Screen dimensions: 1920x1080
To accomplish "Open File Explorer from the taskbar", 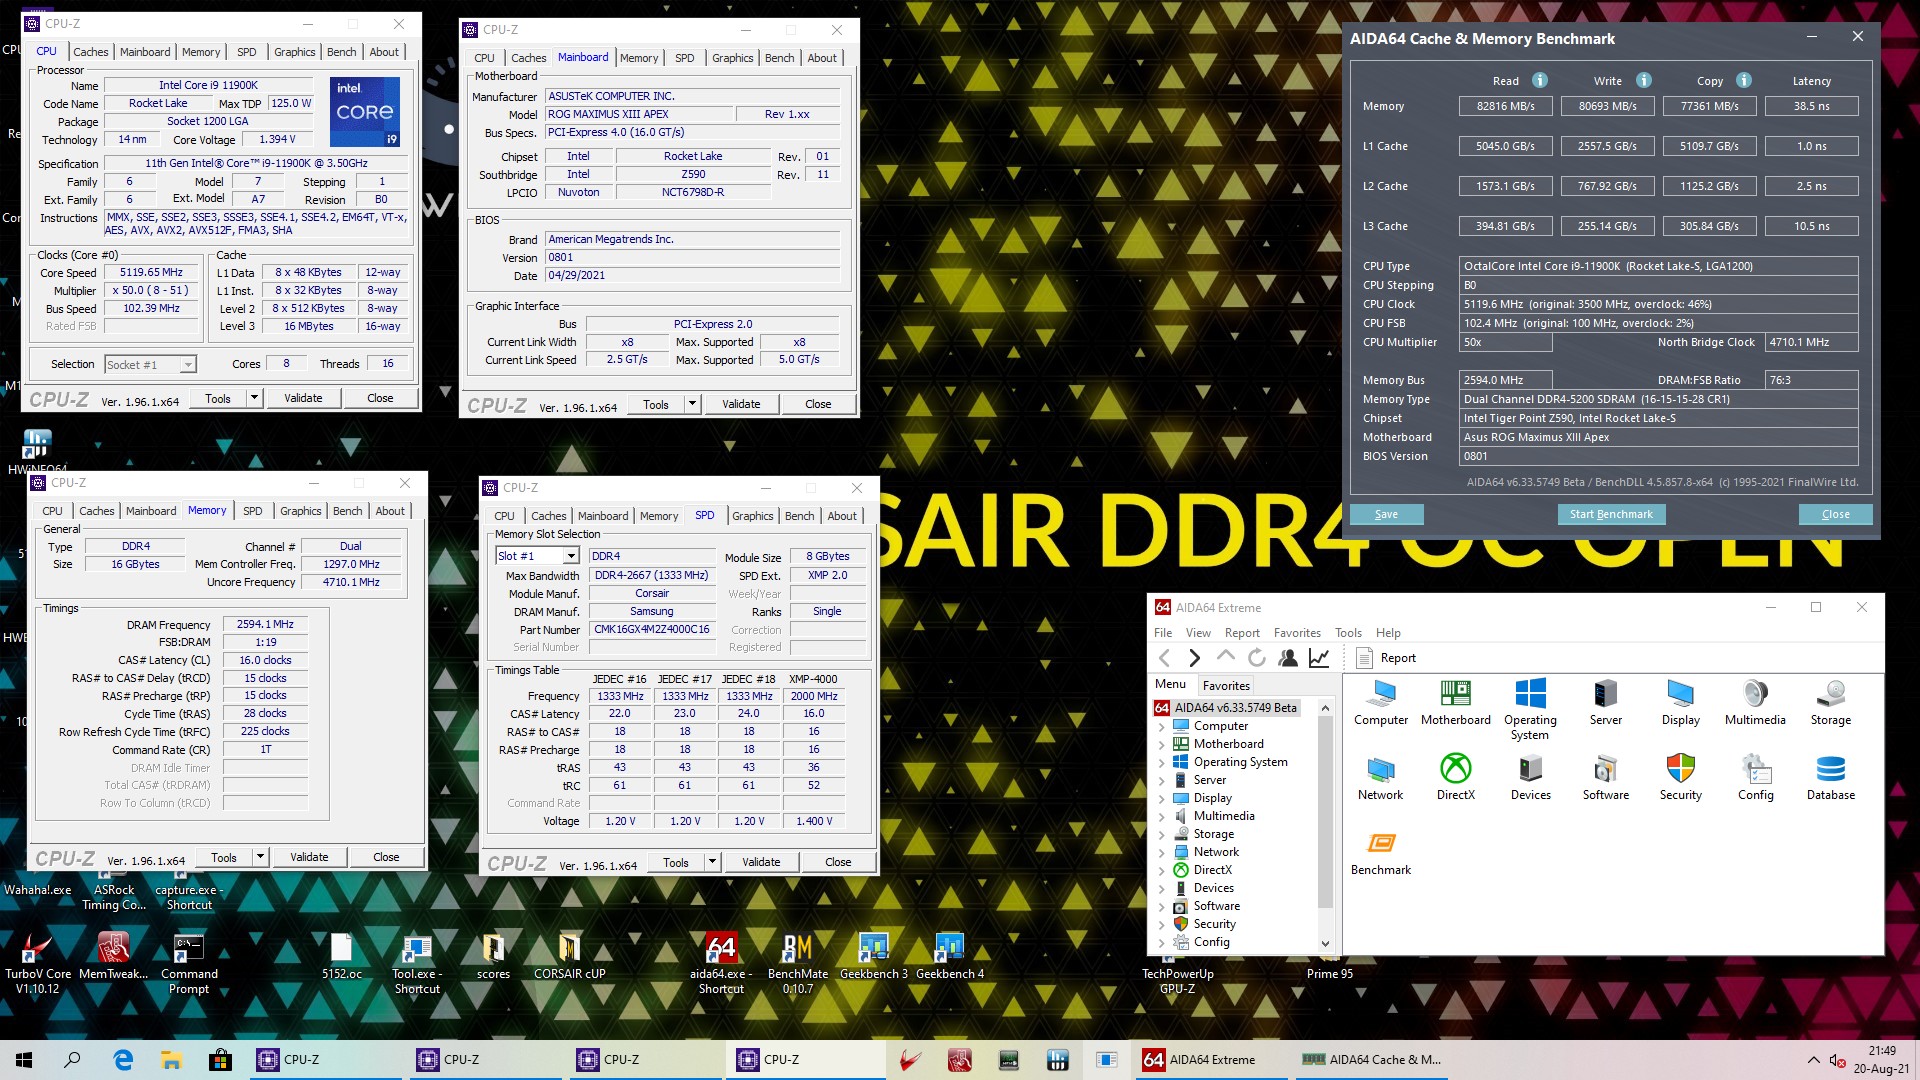I will [x=171, y=1060].
